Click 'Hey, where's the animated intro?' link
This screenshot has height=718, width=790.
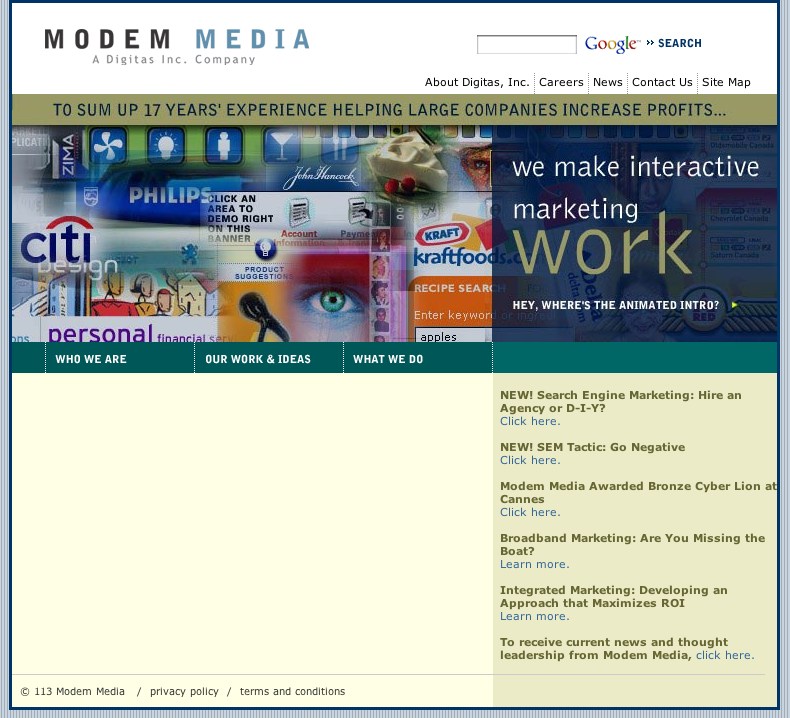(616, 305)
